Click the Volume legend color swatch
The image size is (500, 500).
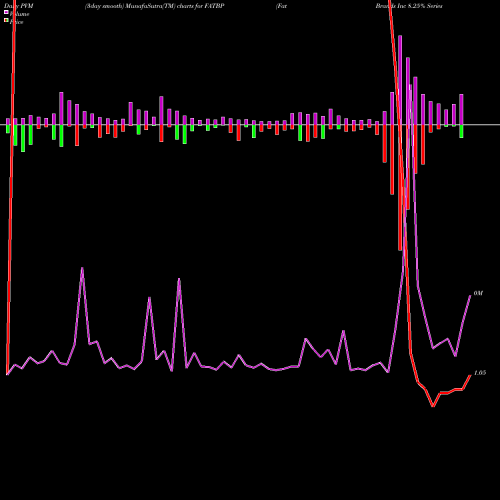6,12
